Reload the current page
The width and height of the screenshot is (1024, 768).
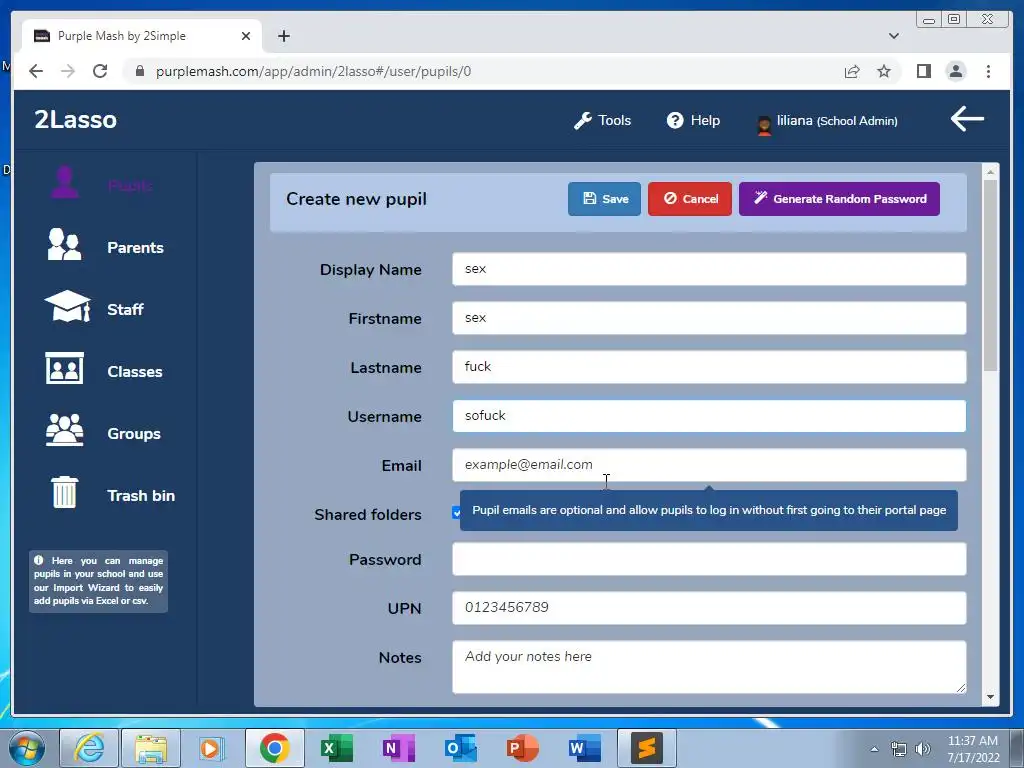pos(100,71)
